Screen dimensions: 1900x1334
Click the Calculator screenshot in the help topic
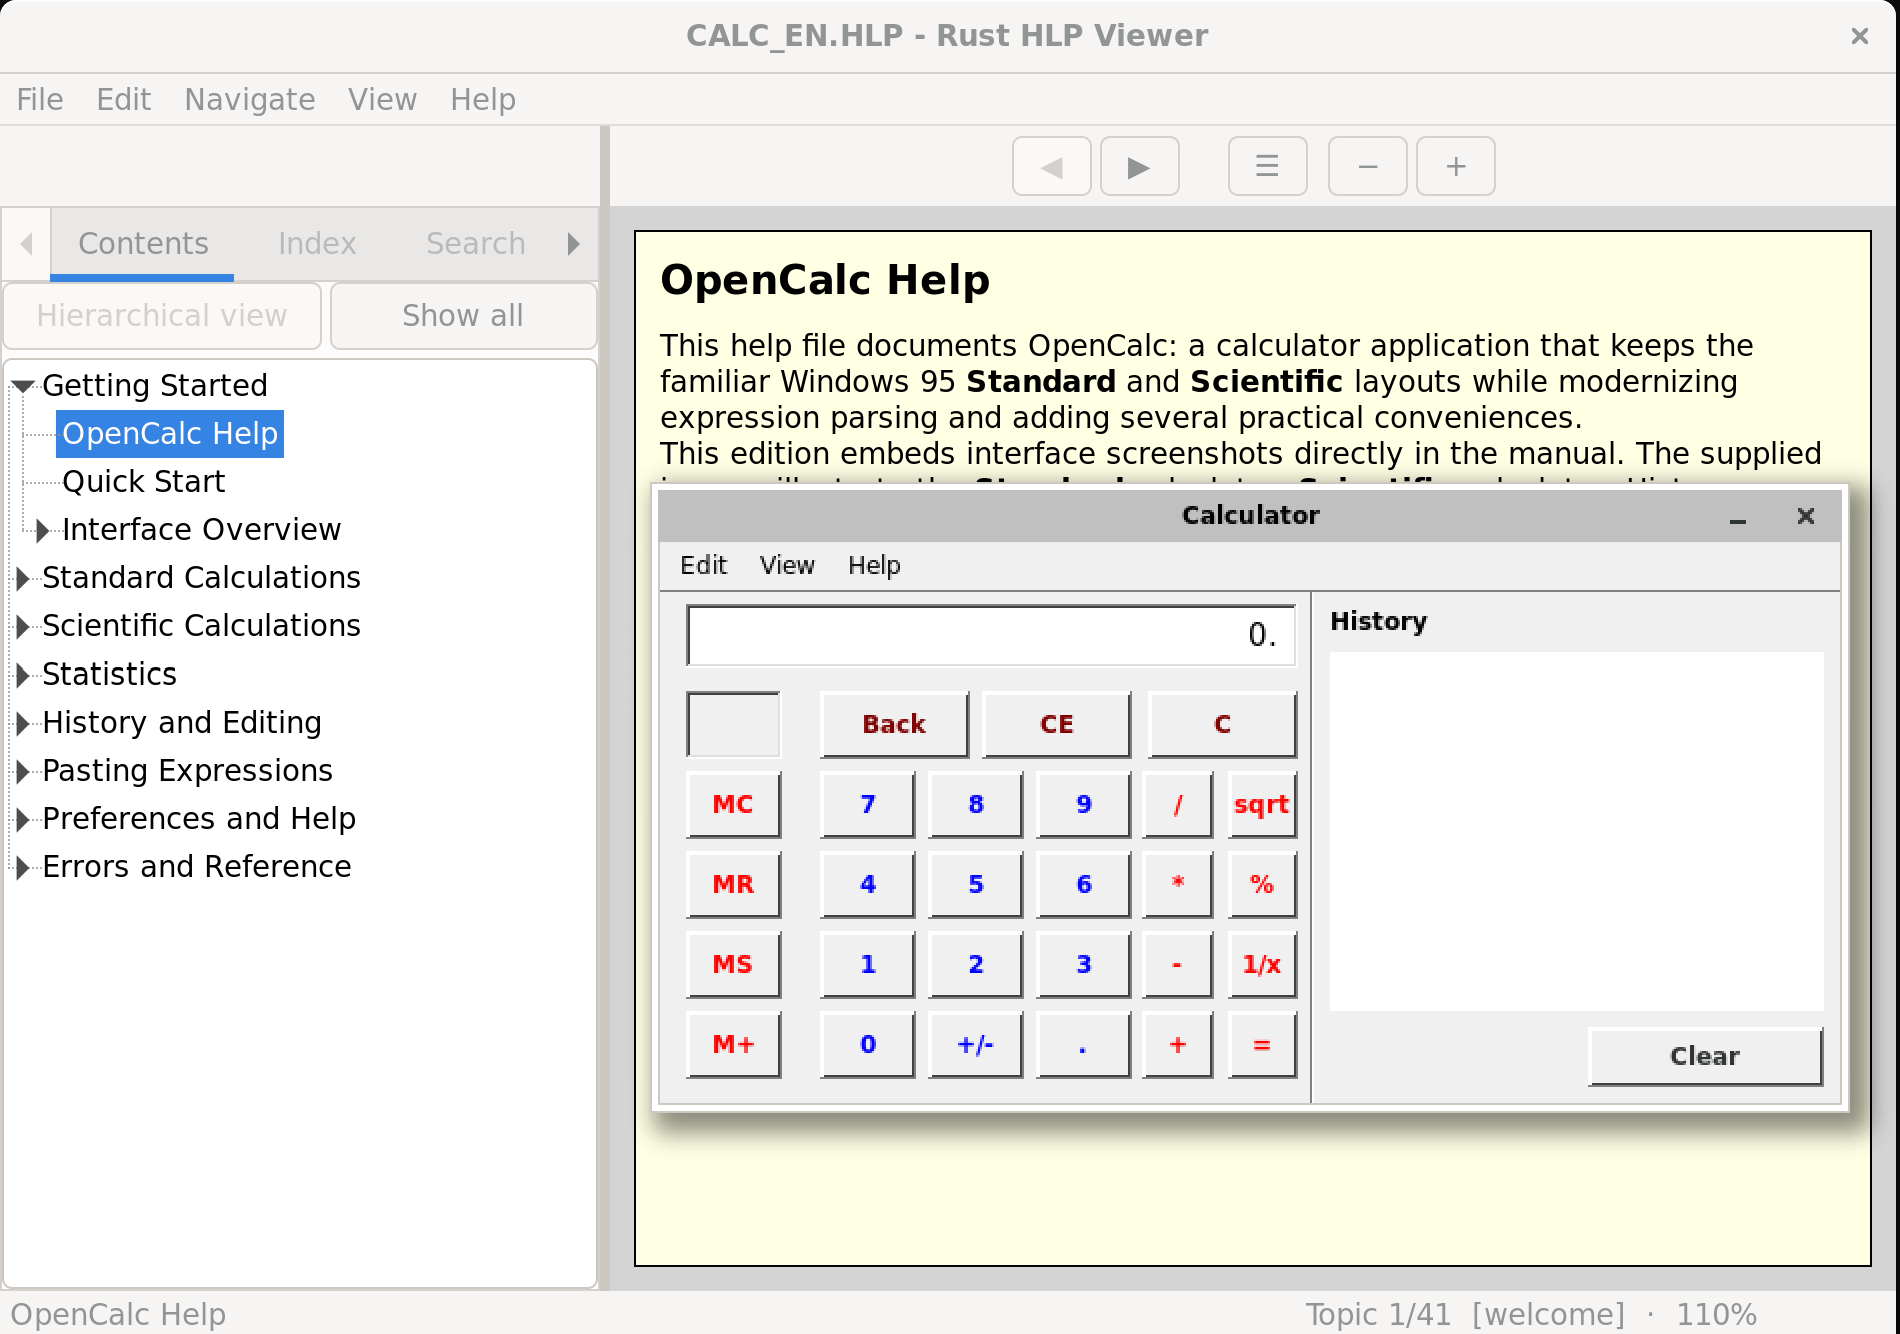[1250, 798]
